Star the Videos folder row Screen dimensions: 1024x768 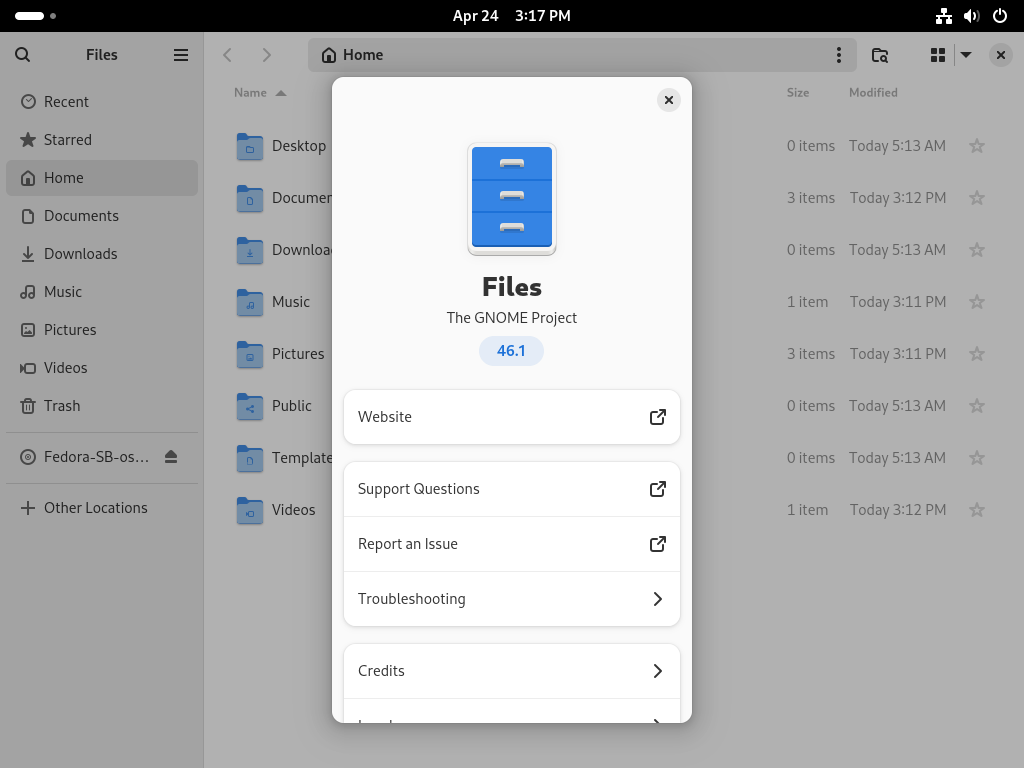pyautogui.click(x=977, y=509)
